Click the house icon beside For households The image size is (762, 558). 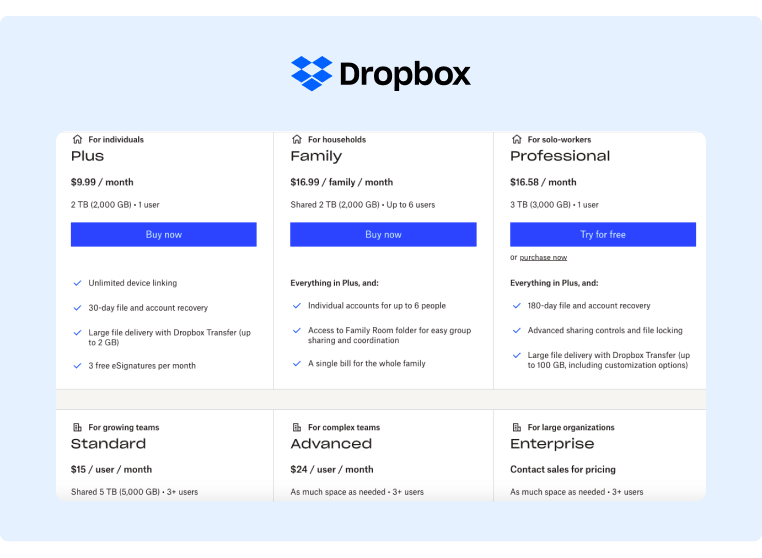[297, 139]
